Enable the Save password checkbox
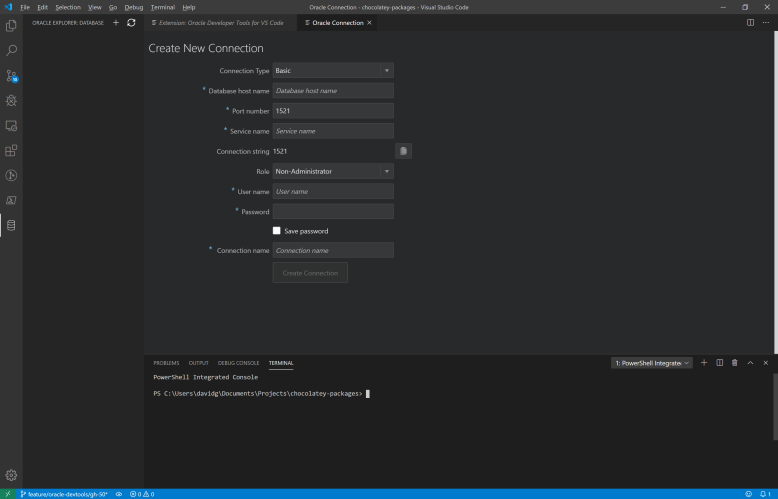Viewport: 778px width, 499px height. pos(276,231)
